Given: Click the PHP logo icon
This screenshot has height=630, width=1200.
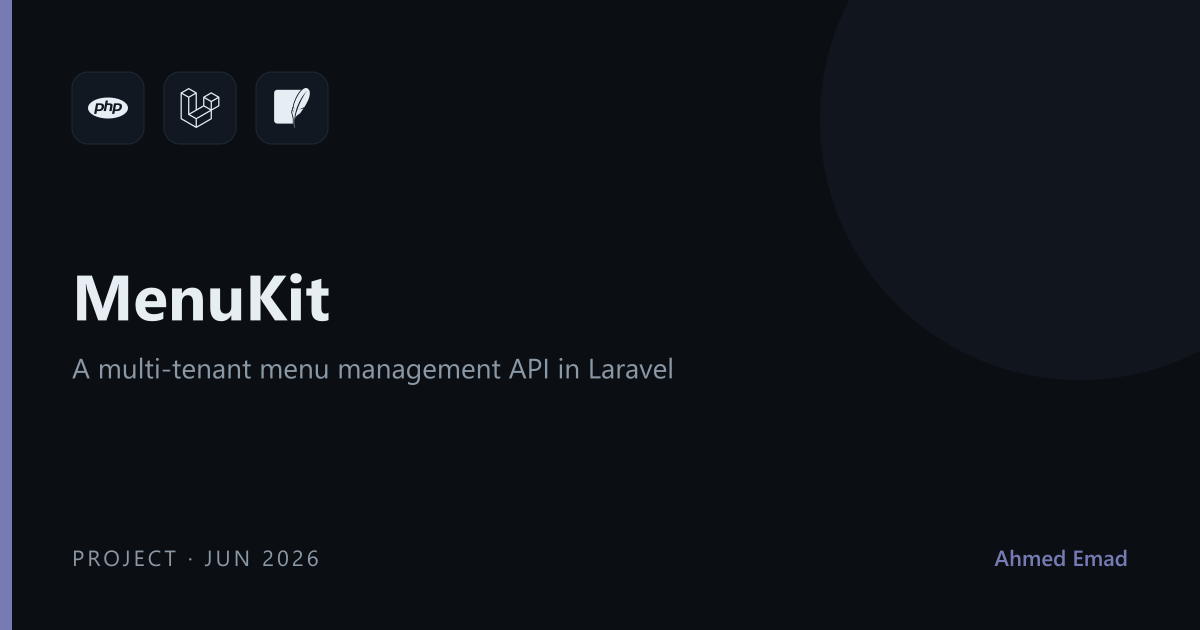Looking at the screenshot, I should tap(108, 108).
